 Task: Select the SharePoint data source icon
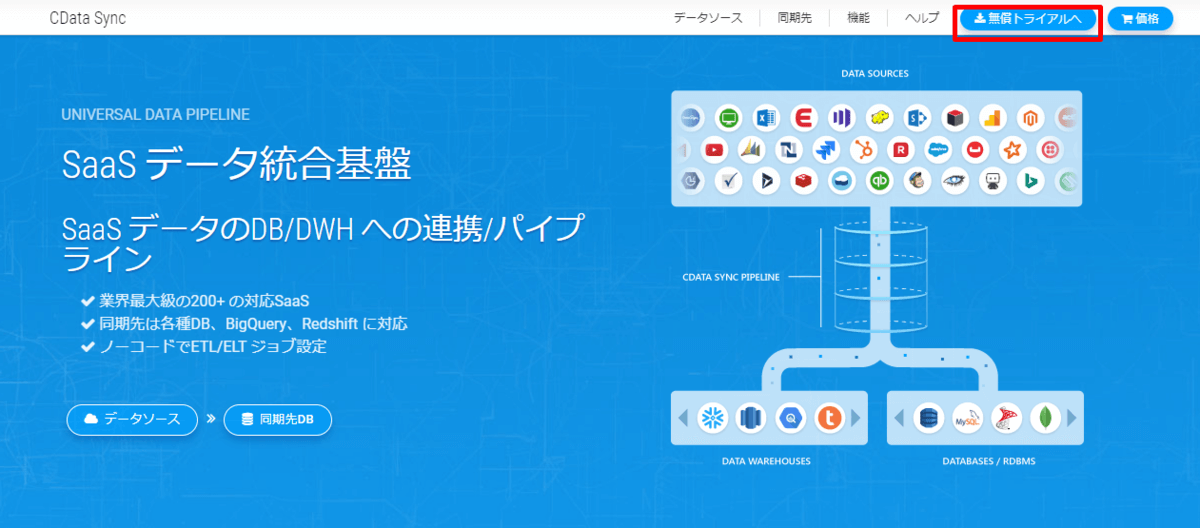point(917,118)
